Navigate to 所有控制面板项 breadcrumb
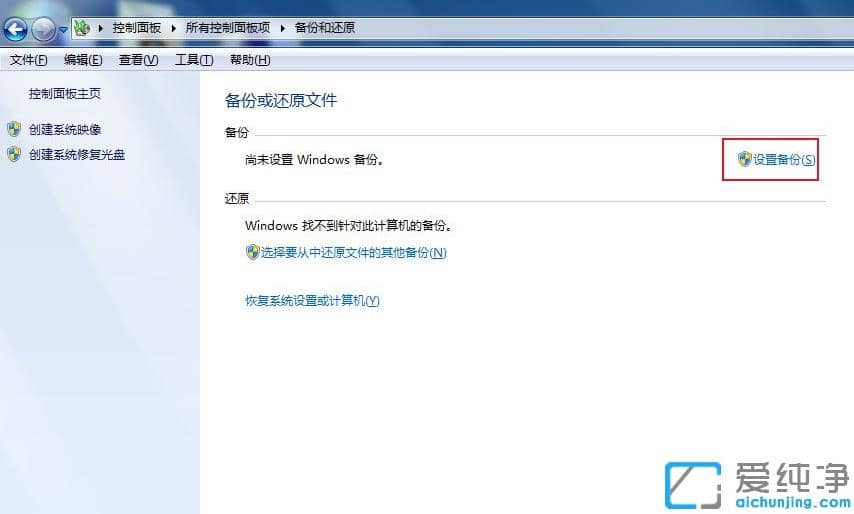Image resolution: width=854 pixels, height=514 pixels. 229,28
